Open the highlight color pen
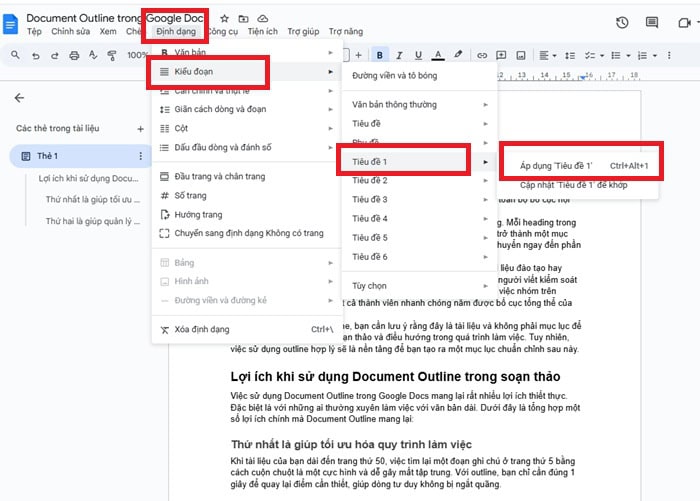This screenshot has width=700, height=501. pyautogui.click(x=458, y=54)
